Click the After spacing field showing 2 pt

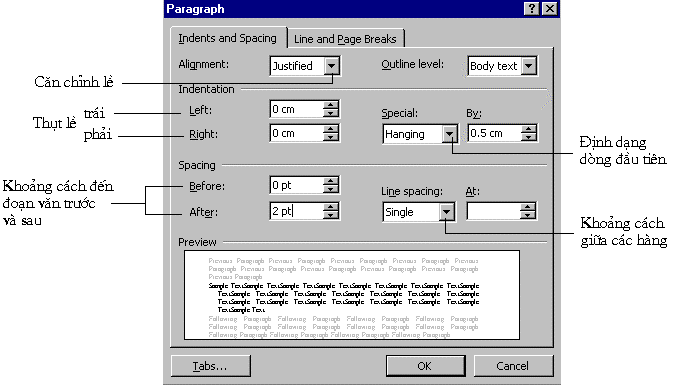pyautogui.click(x=297, y=211)
